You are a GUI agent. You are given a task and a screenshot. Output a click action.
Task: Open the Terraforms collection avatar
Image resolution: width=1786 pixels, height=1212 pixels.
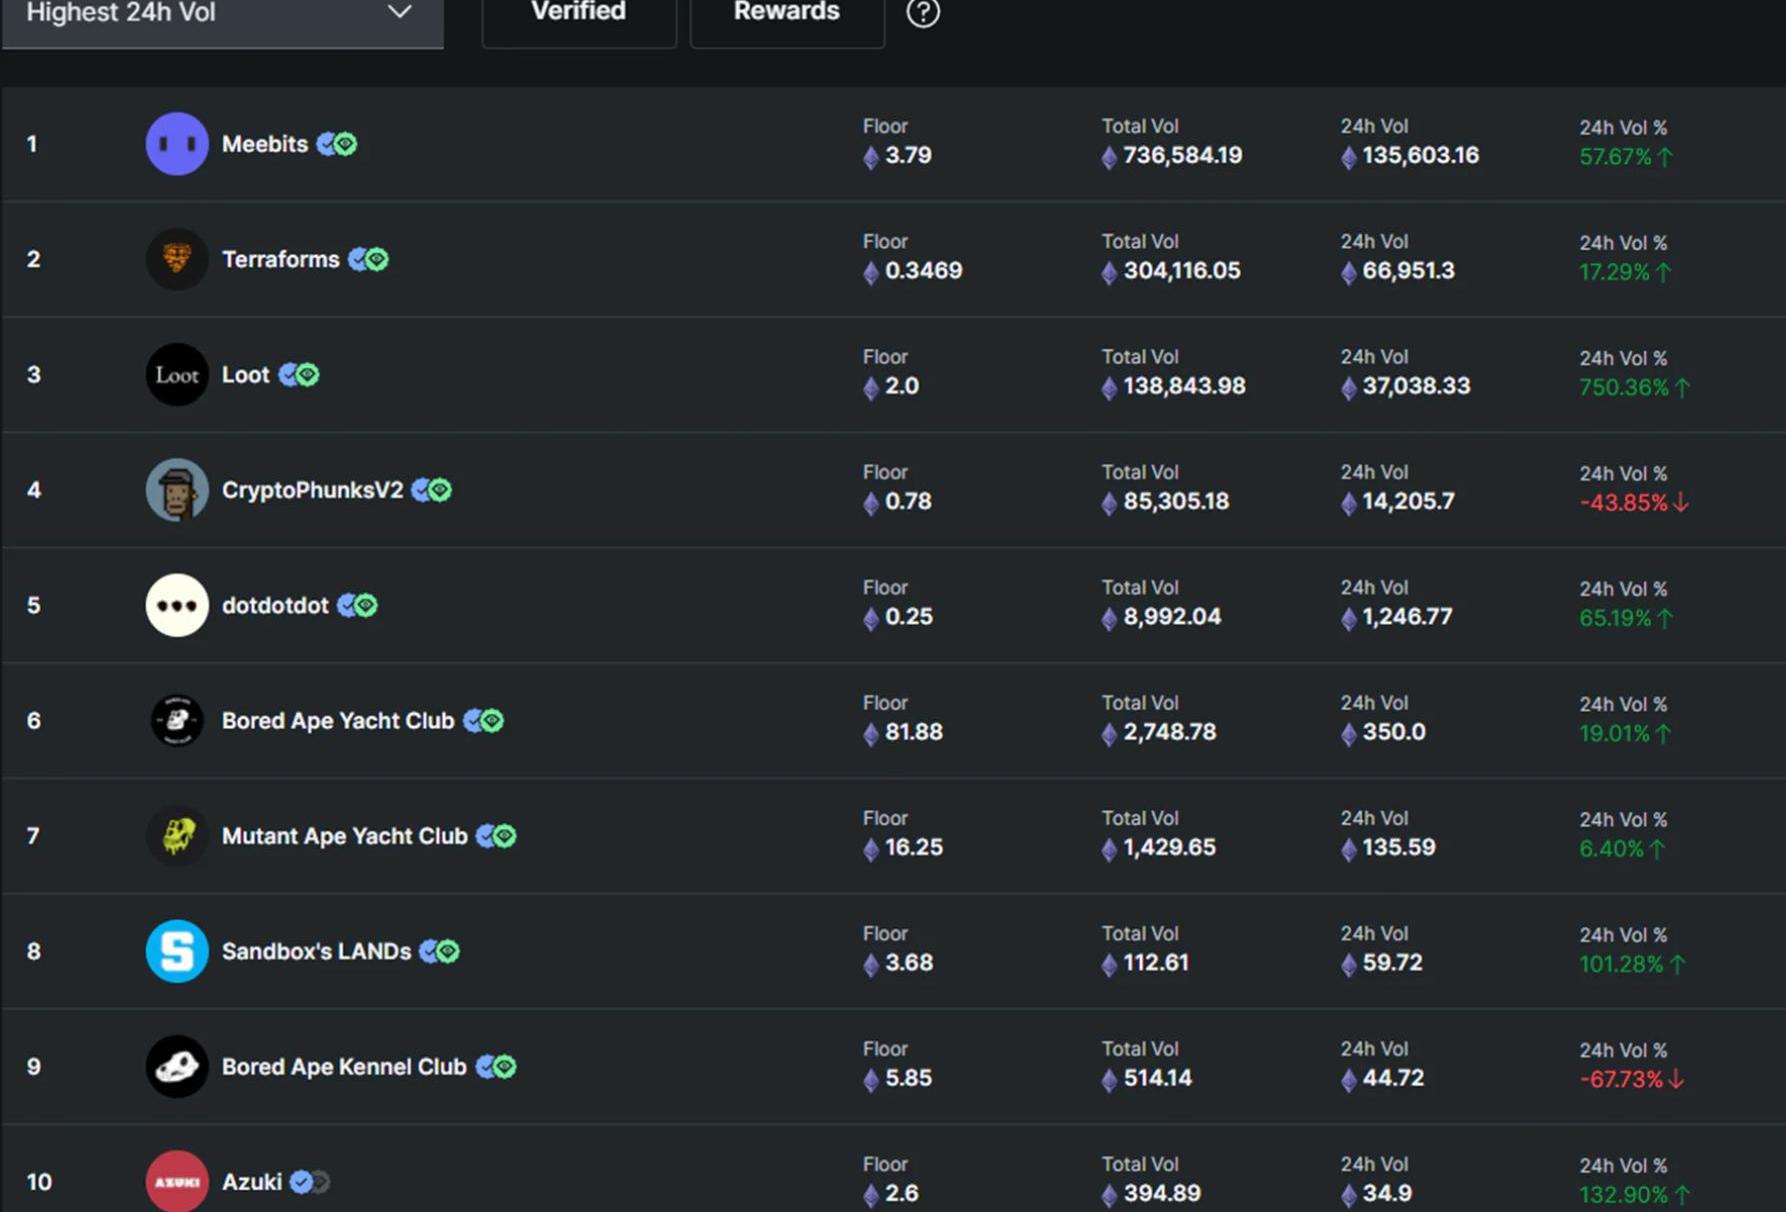177,259
